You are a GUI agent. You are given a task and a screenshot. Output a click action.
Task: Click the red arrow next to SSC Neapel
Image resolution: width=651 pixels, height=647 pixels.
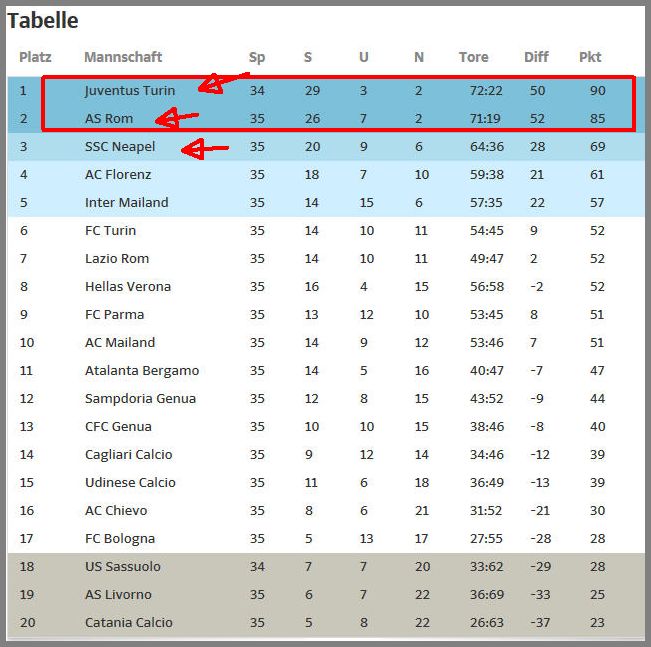tap(204, 149)
